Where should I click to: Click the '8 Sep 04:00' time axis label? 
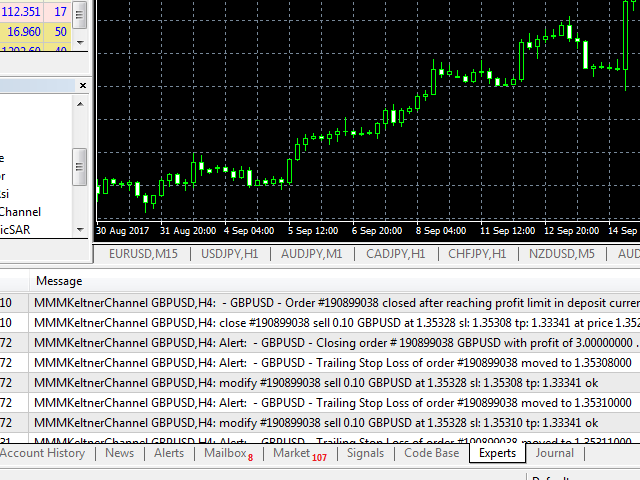coord(441,231)
